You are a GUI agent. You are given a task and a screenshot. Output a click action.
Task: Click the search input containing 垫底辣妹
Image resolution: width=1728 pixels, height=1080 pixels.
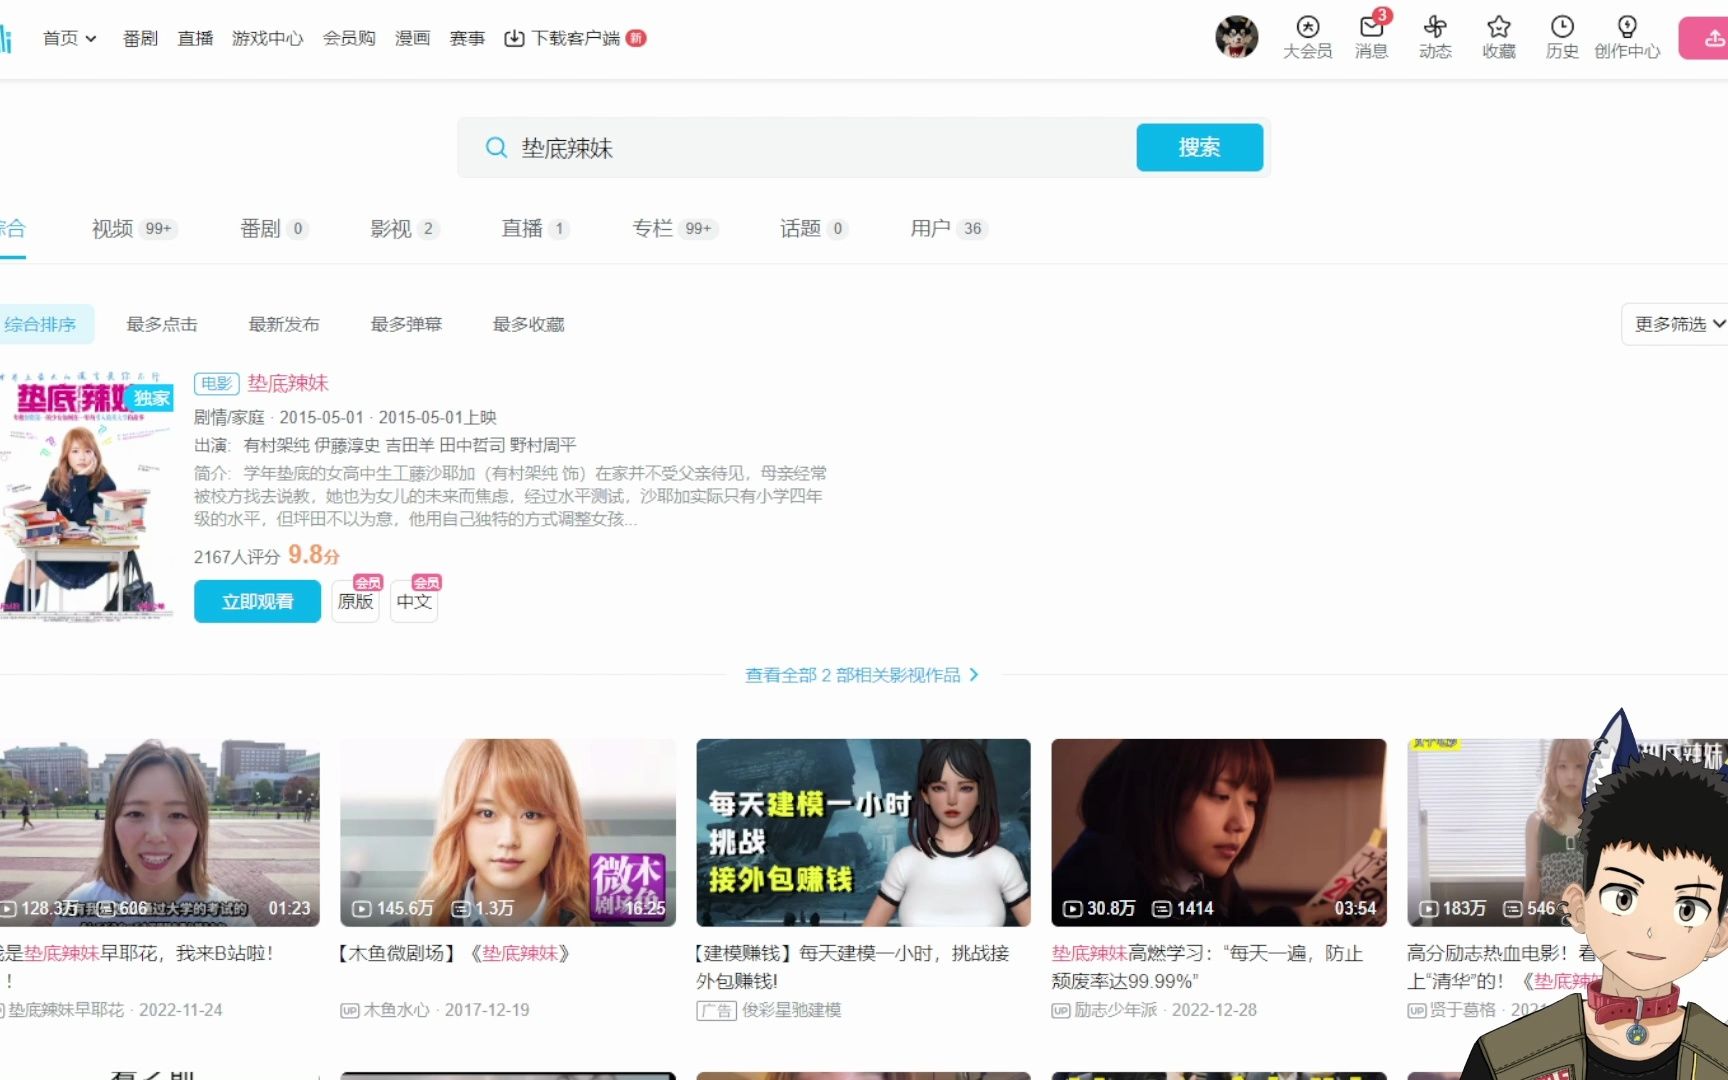tap(820, 148)
